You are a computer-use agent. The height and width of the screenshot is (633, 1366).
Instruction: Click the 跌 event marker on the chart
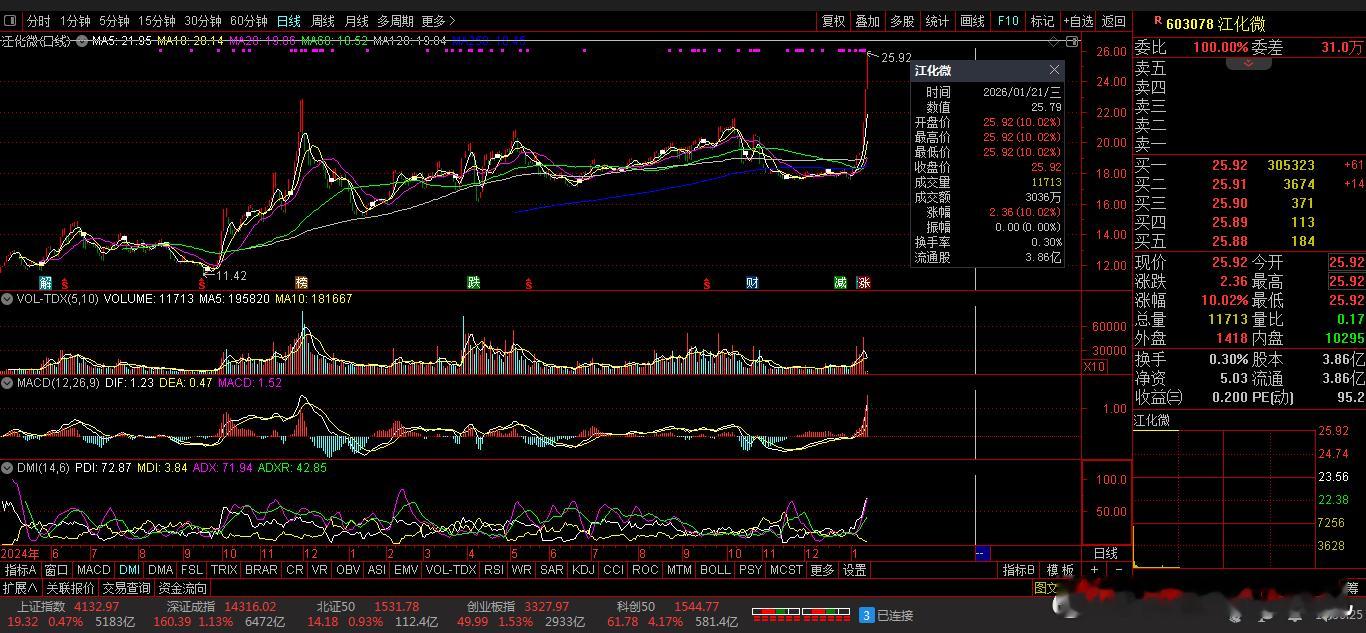[473, 283]
